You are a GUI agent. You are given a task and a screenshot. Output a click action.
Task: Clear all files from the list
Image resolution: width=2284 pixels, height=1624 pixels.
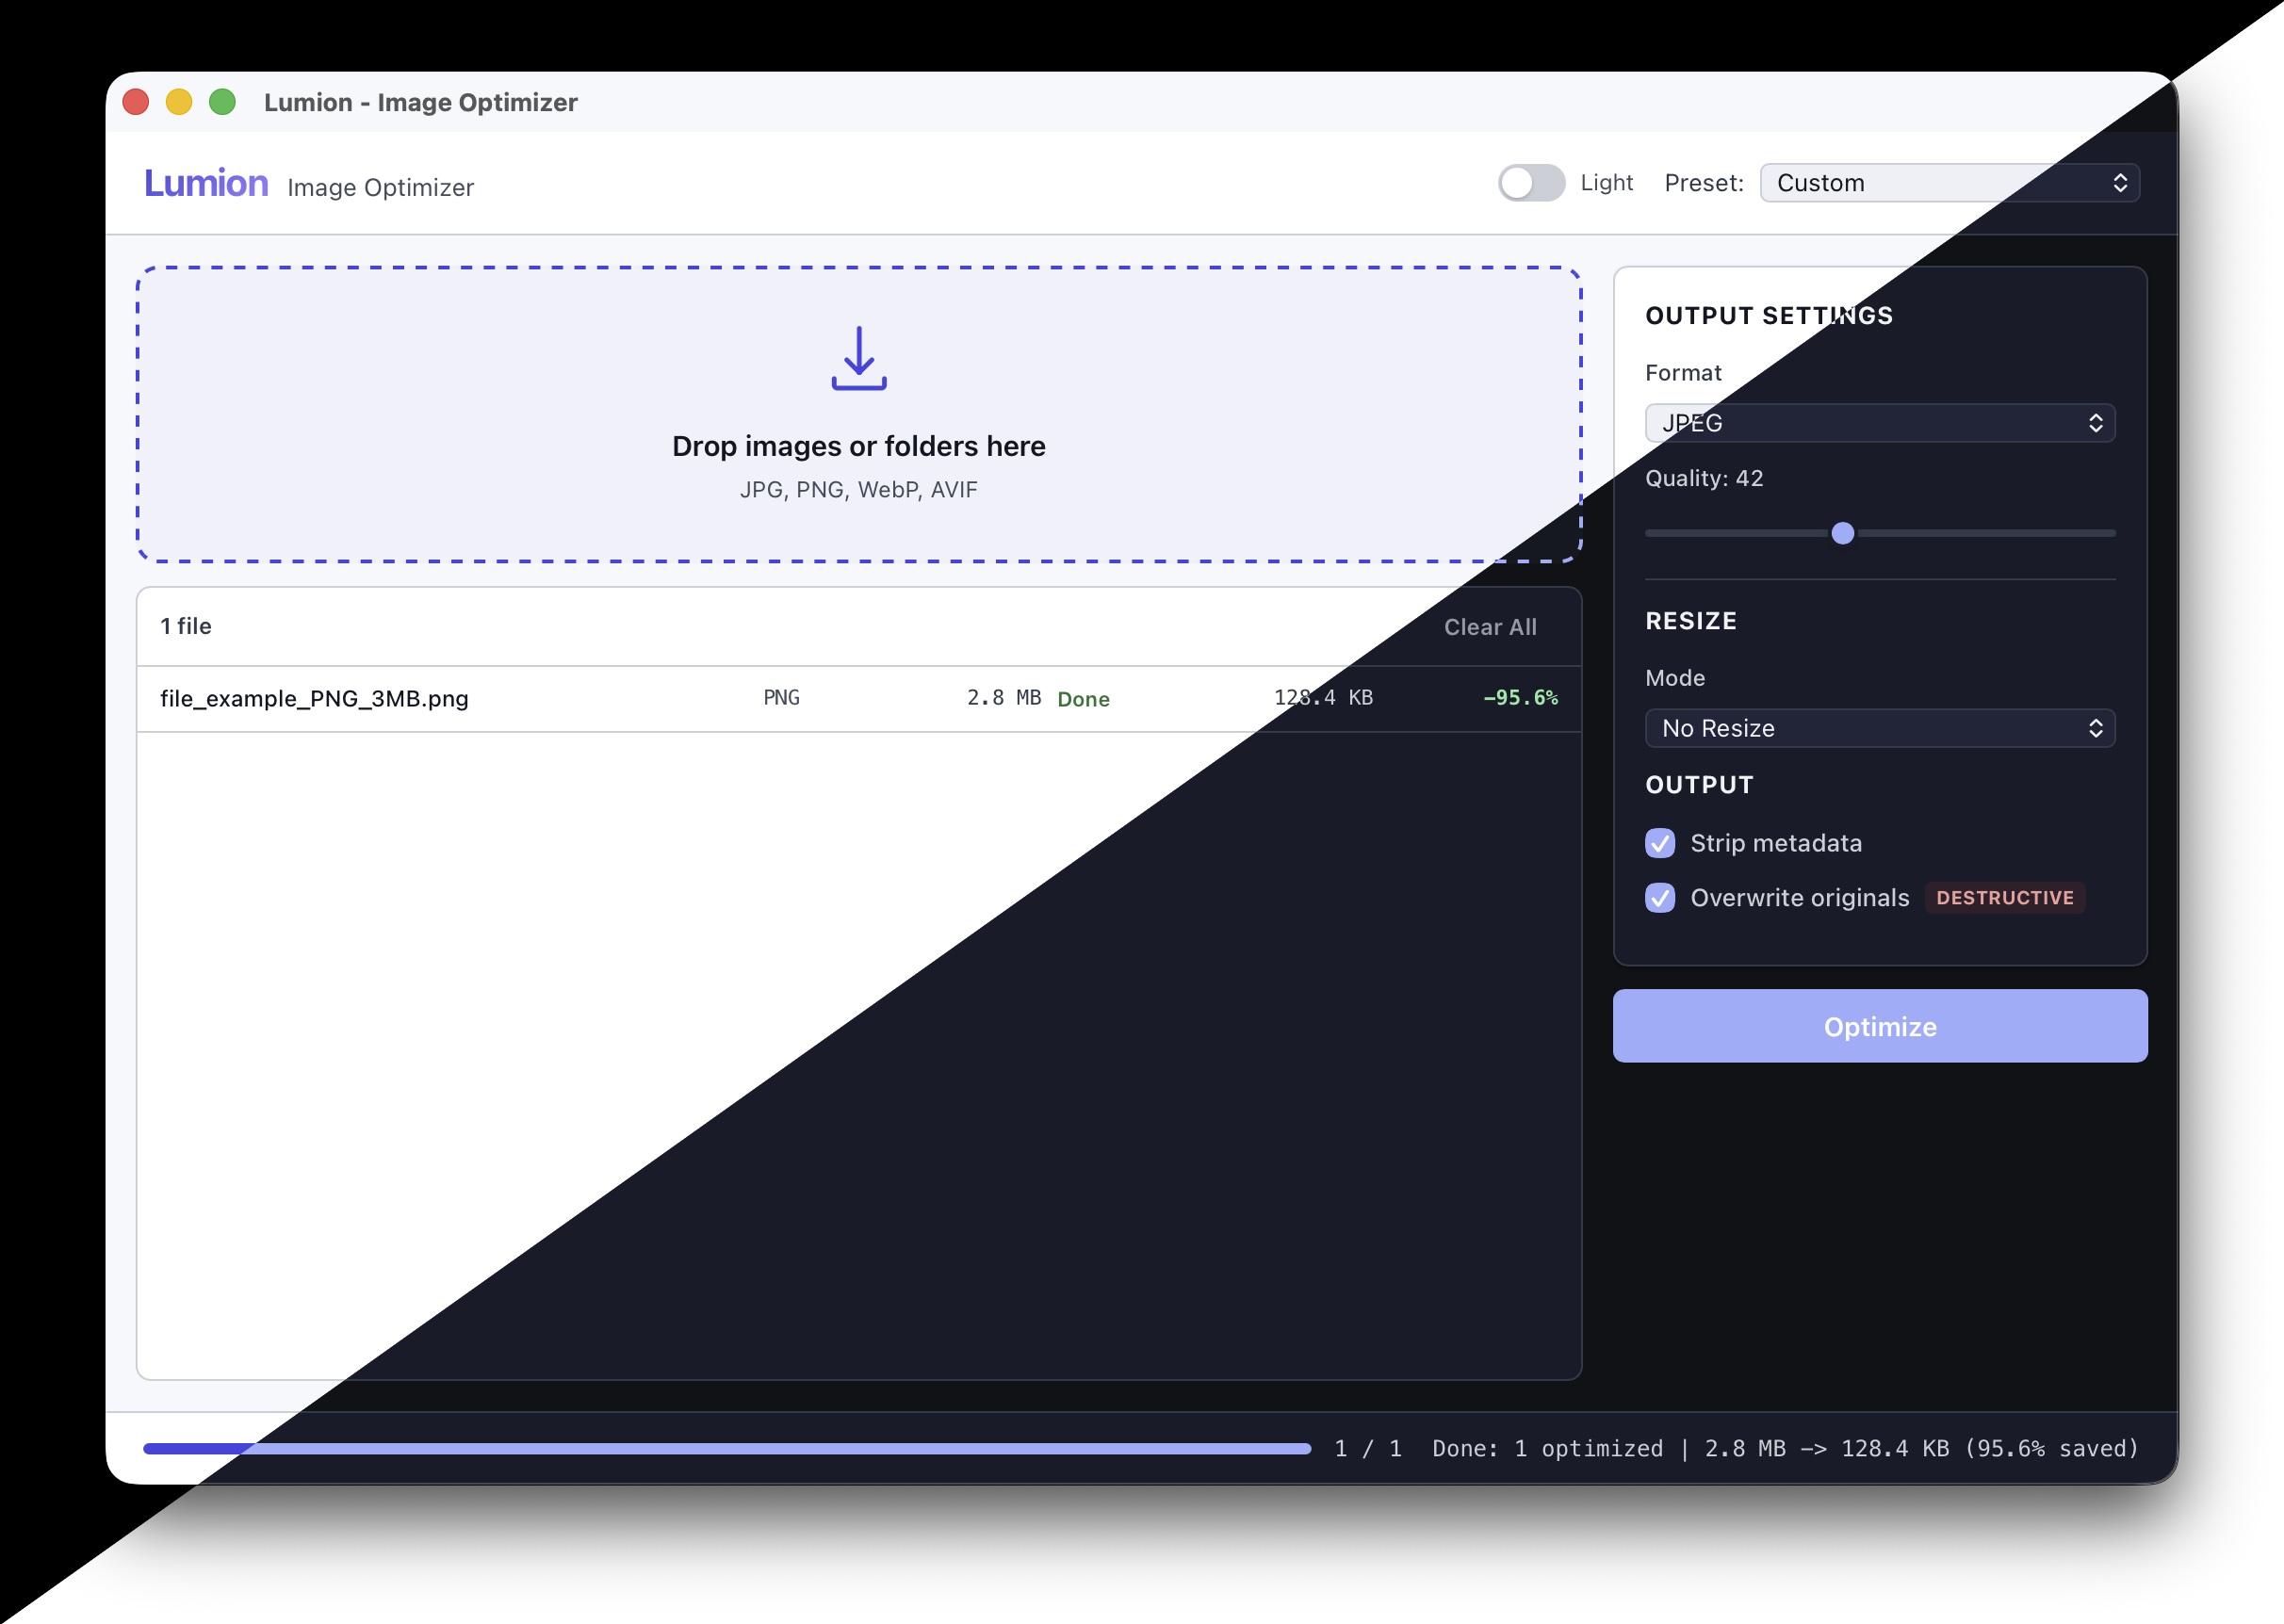(1490, 627)
